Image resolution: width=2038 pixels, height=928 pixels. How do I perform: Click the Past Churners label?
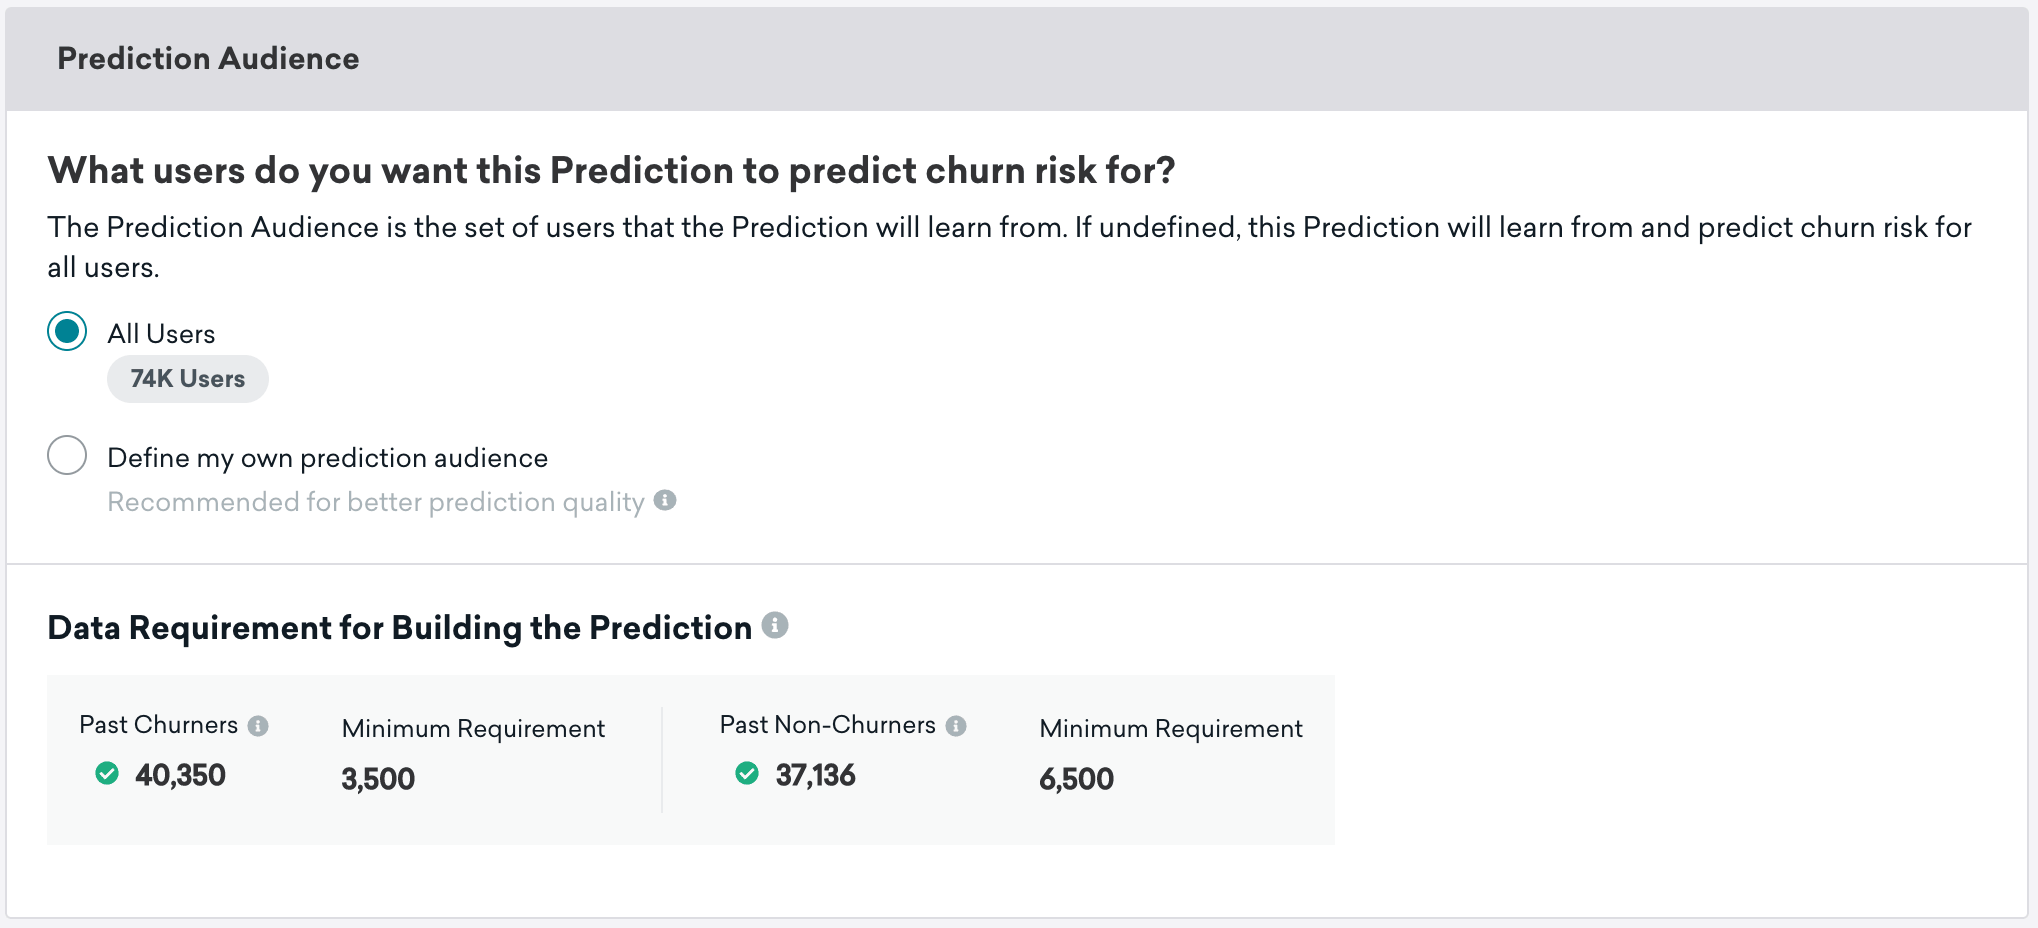coord(159,725)
